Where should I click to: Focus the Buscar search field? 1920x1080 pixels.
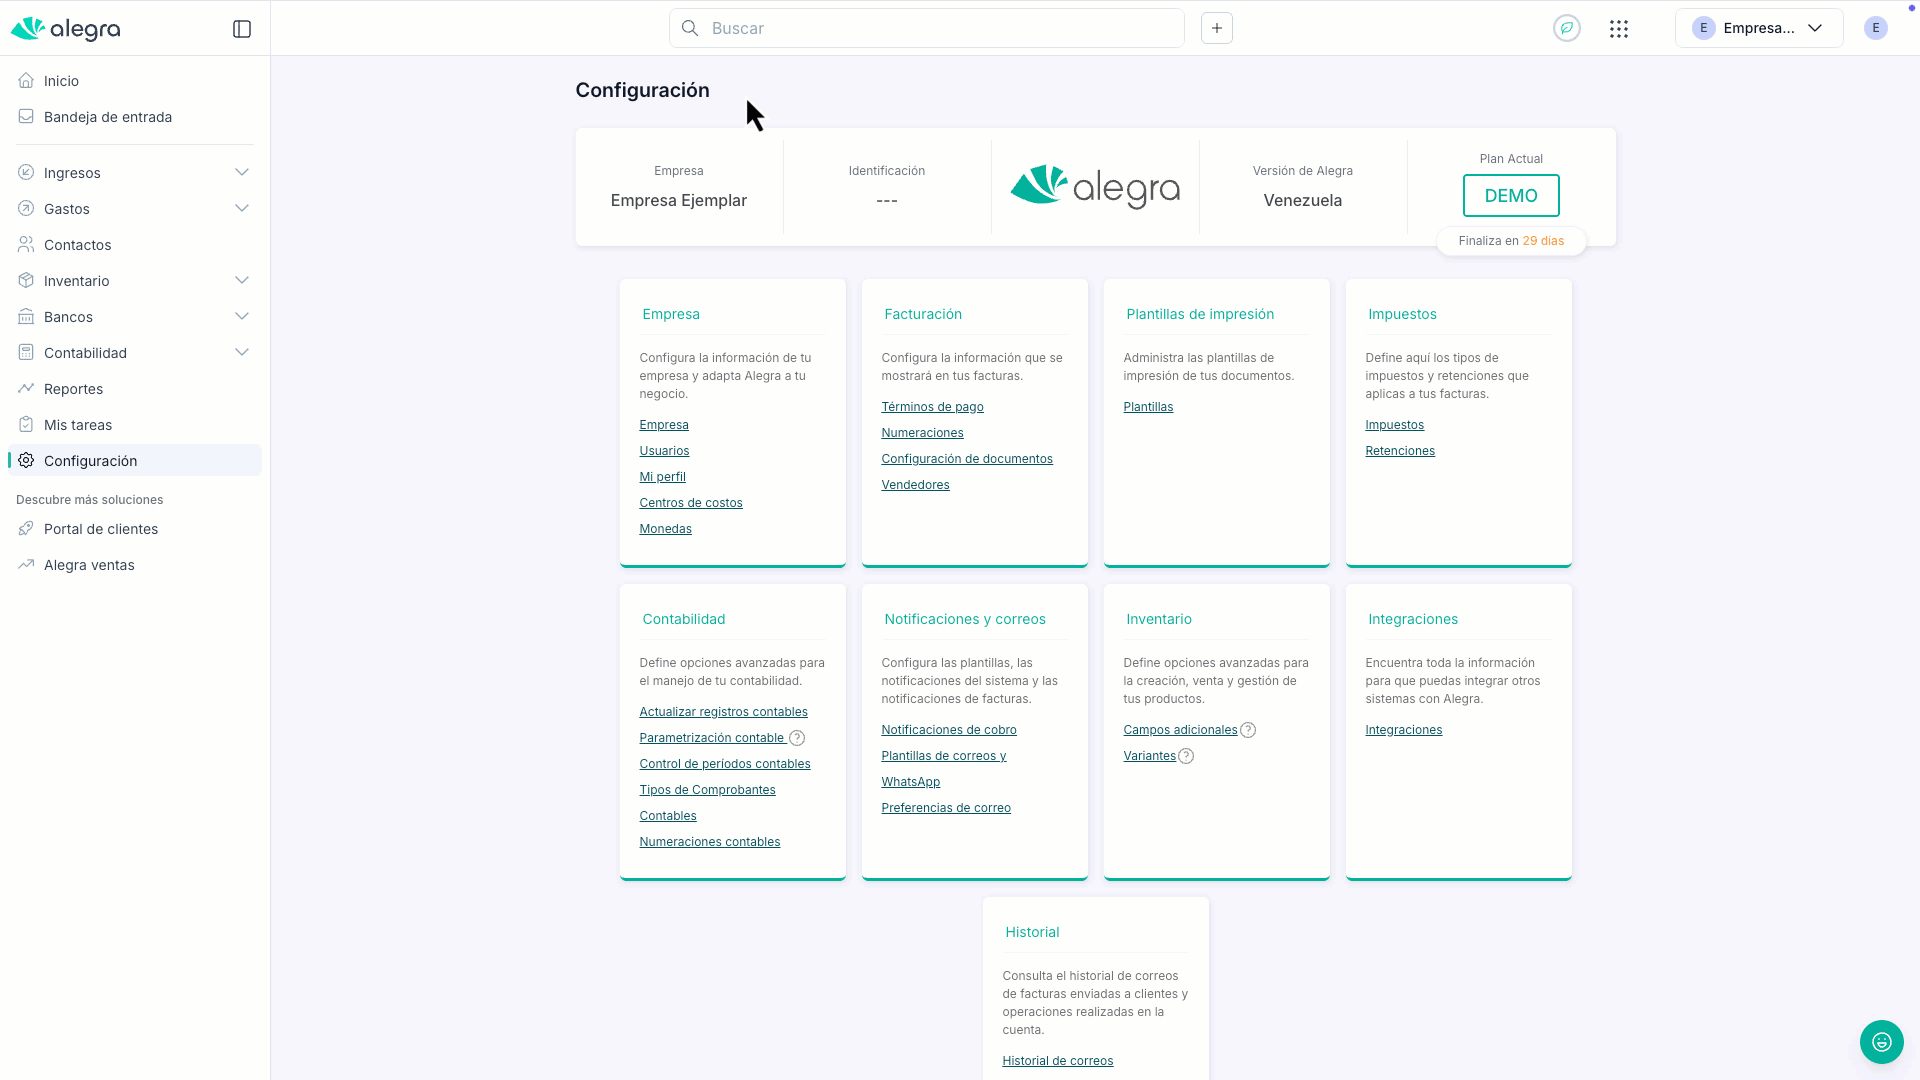[x=927, y=28]
